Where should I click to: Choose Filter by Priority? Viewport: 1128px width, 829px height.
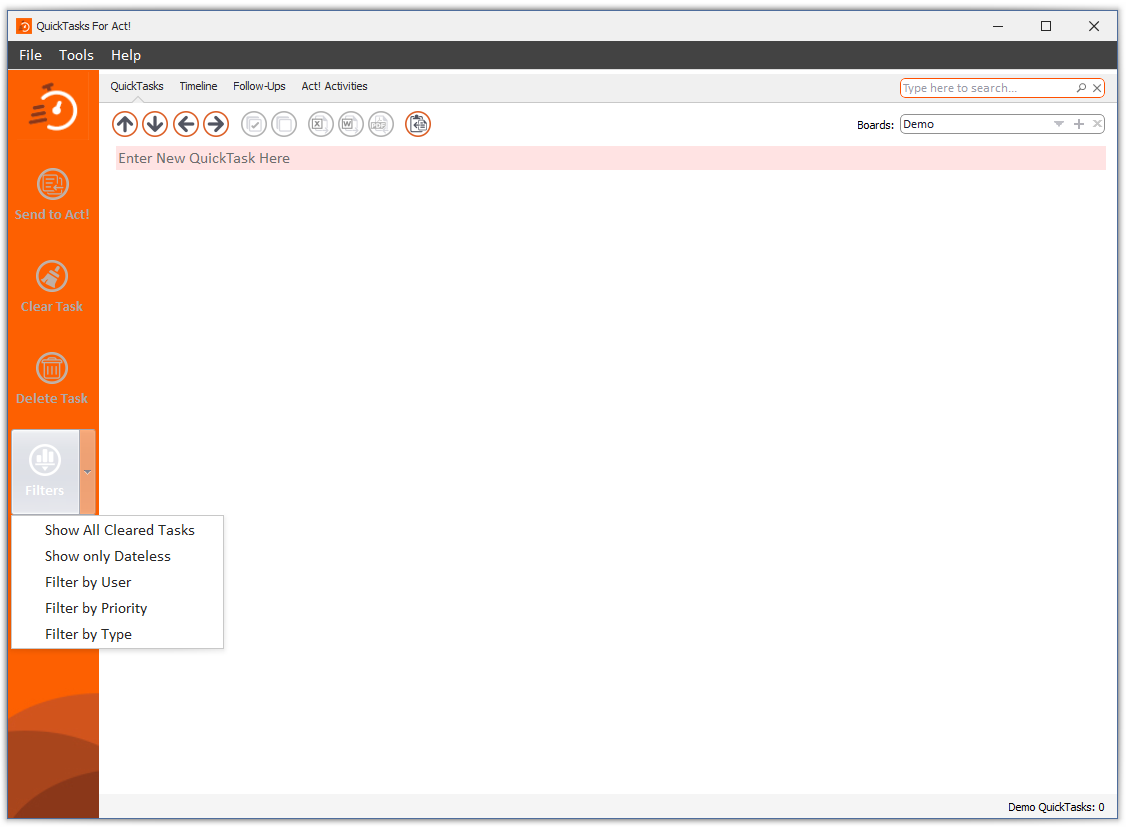tap(118, 608)
